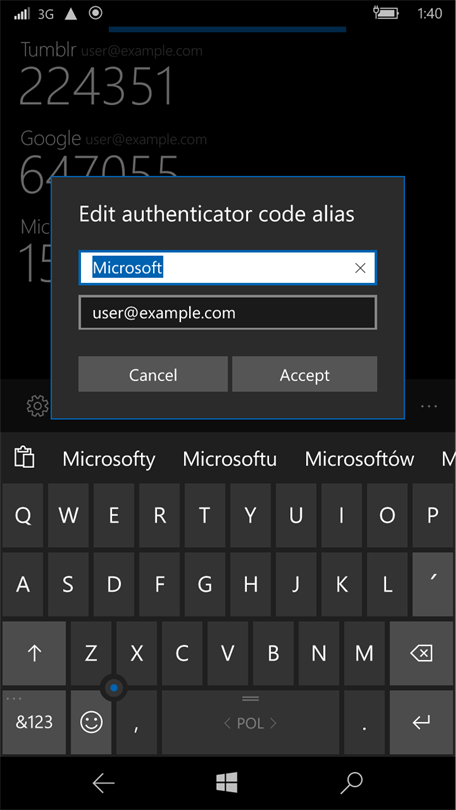456x810 pixels.
Task: Tap the J key
Action: pyautogui.click(x=296, y=584)
